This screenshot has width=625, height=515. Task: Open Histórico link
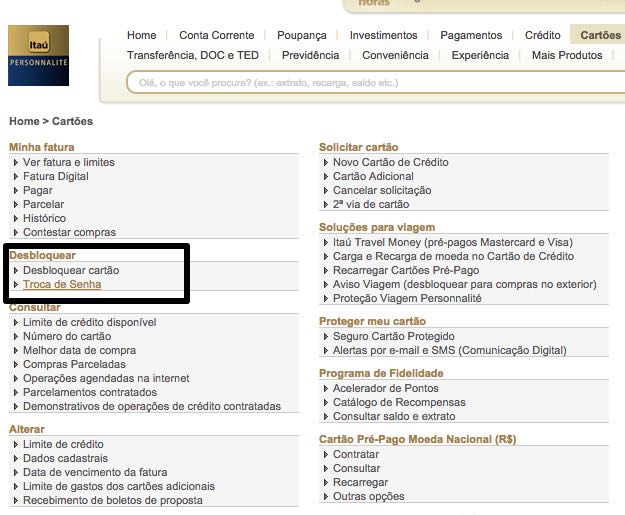[44, 218]
